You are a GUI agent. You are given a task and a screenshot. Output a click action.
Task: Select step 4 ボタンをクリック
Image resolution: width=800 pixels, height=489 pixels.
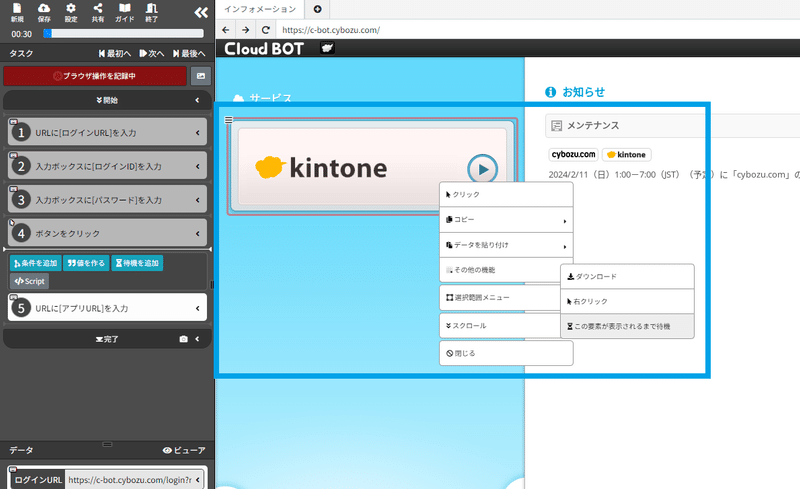point(107,233)
